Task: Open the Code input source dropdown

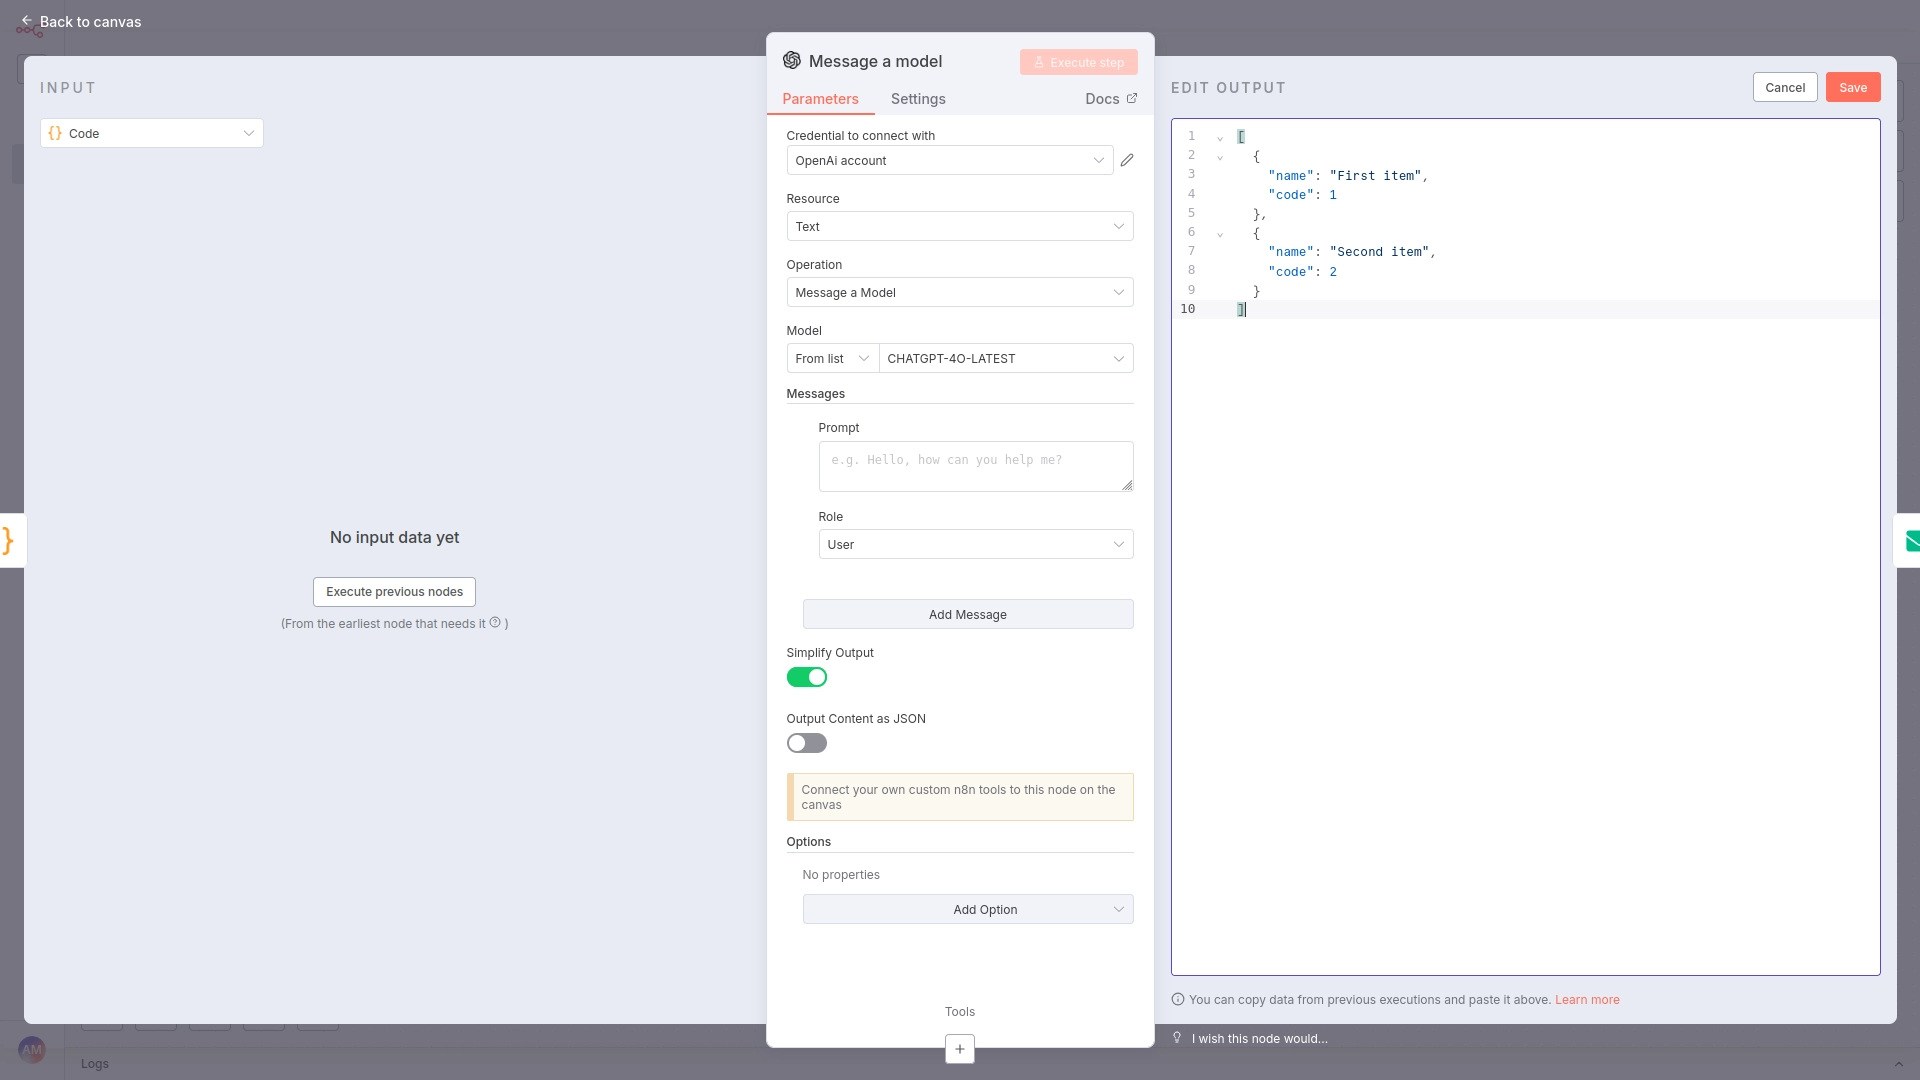Action: coord(152,133)
